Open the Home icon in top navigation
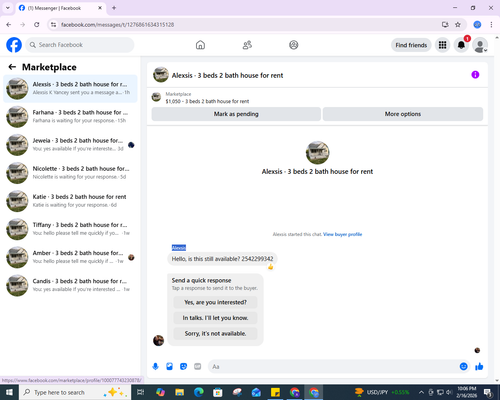Viewport: 500px width, 400px height. tap(200, 45)
